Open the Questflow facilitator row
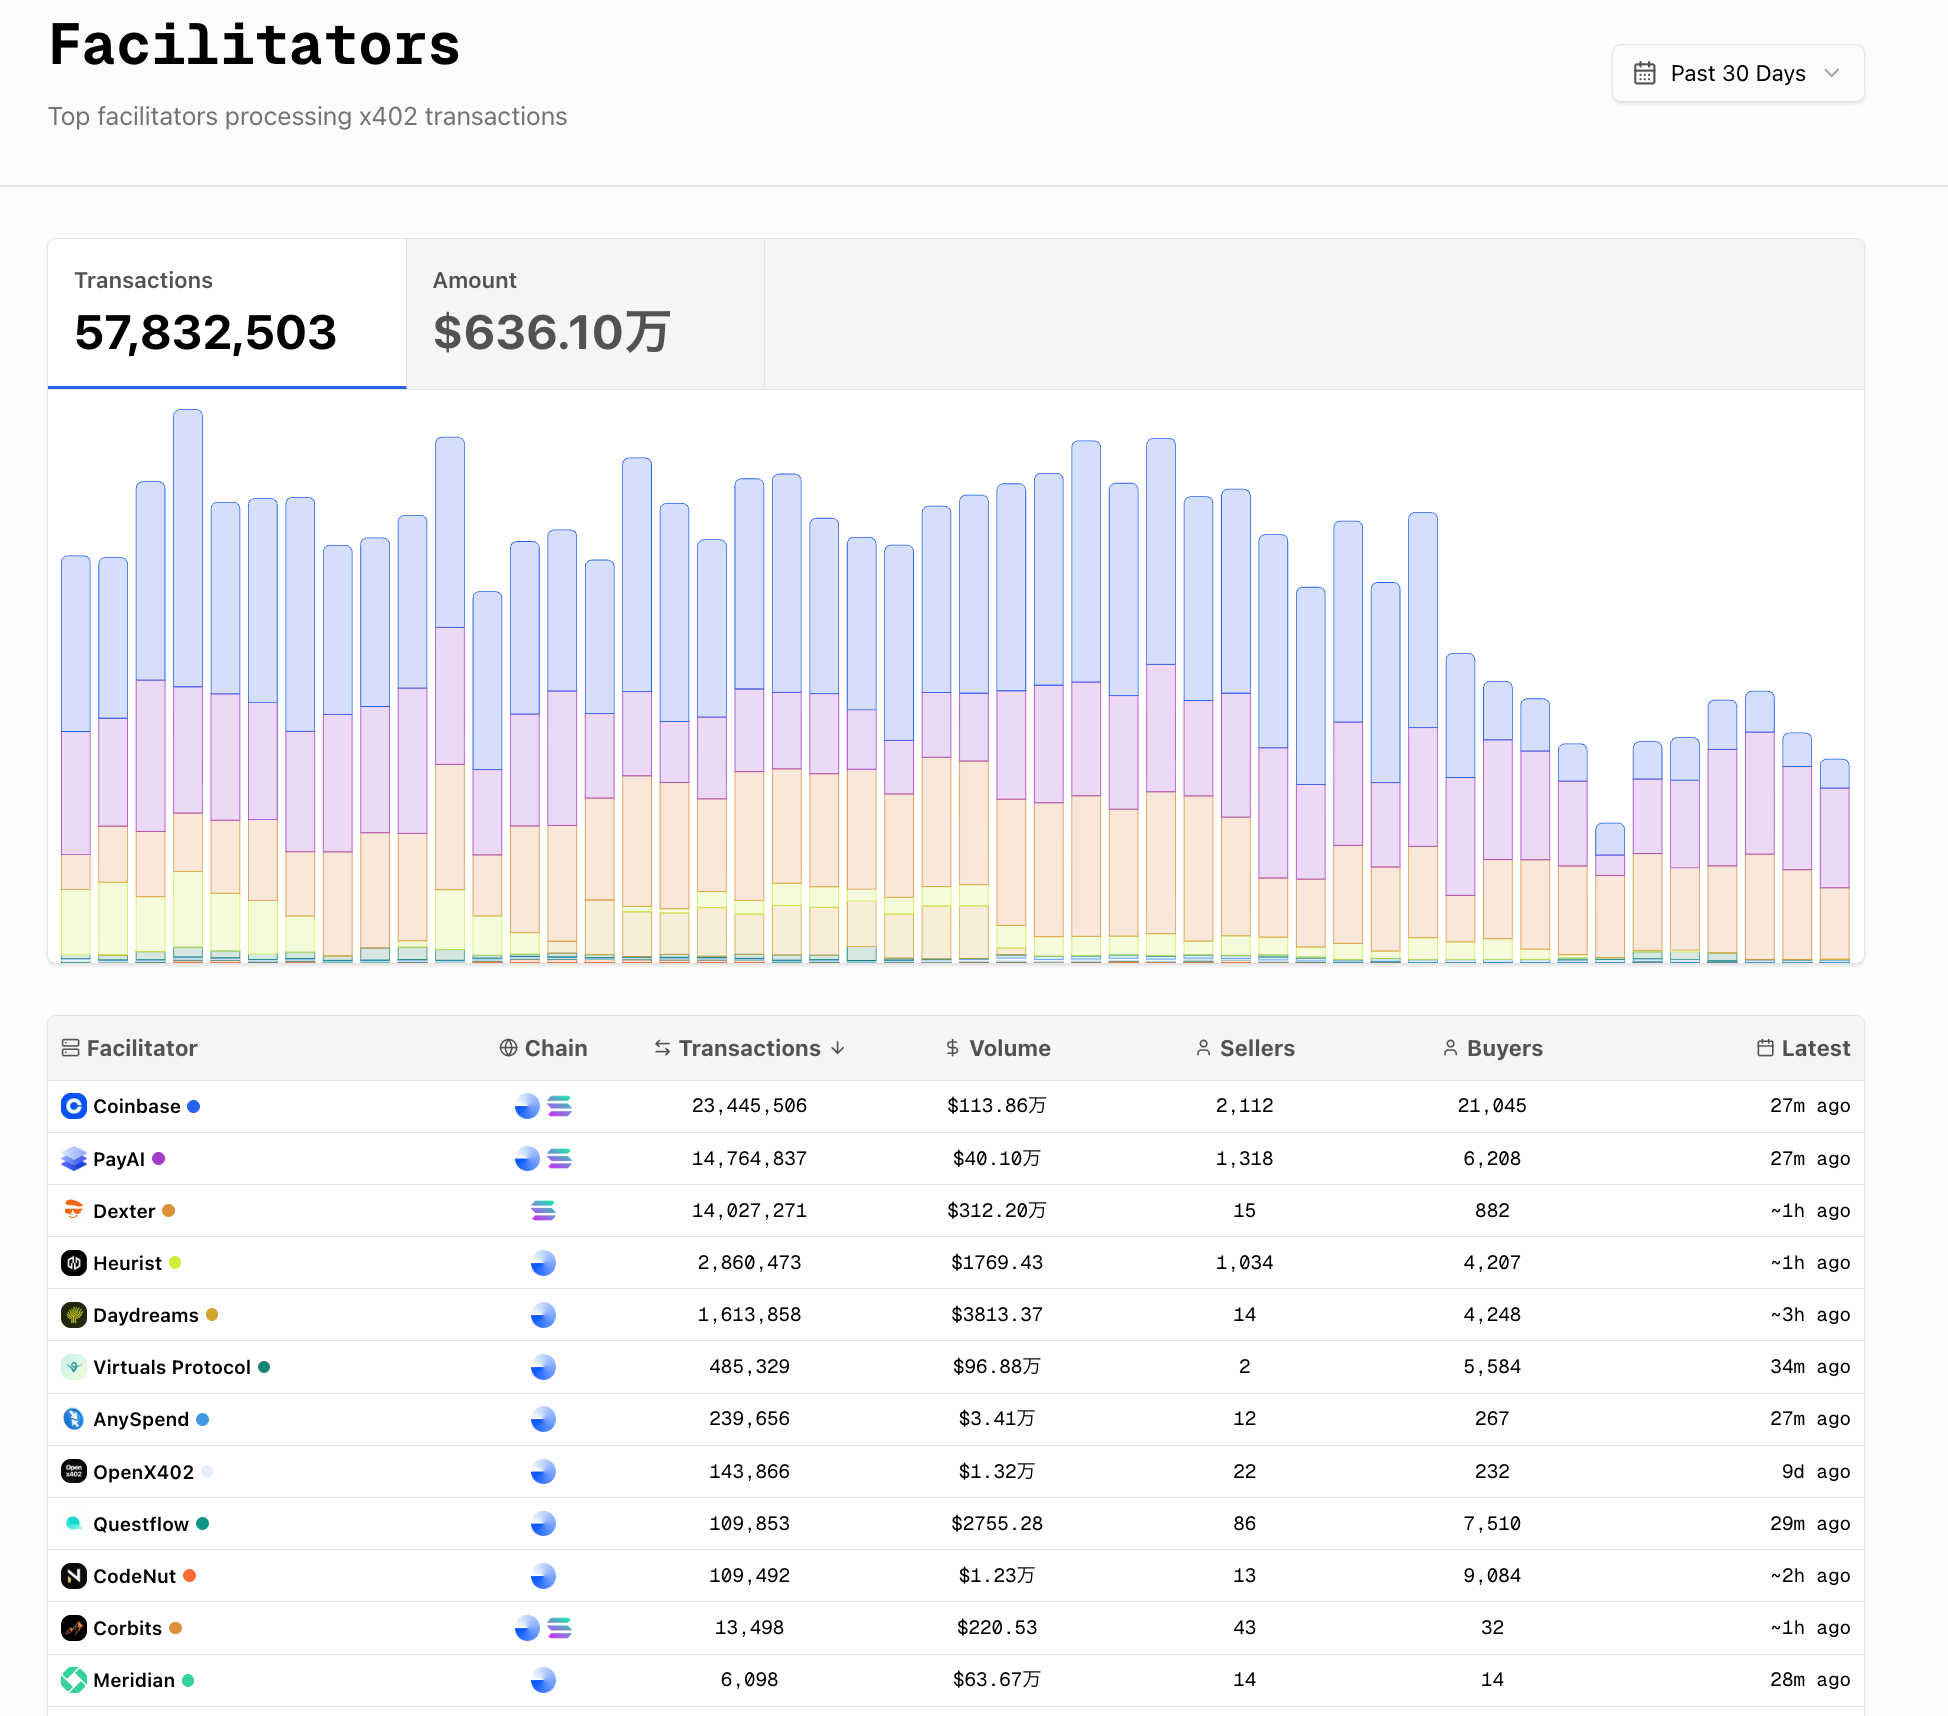Screen dimensions: 1948x1716 [x=140, y=1524]
